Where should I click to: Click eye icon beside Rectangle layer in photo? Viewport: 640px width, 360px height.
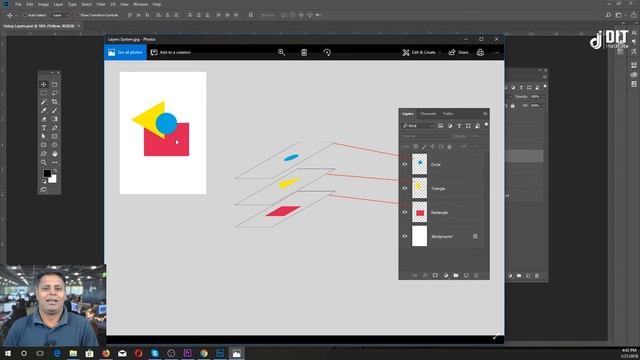click(404, 212)
